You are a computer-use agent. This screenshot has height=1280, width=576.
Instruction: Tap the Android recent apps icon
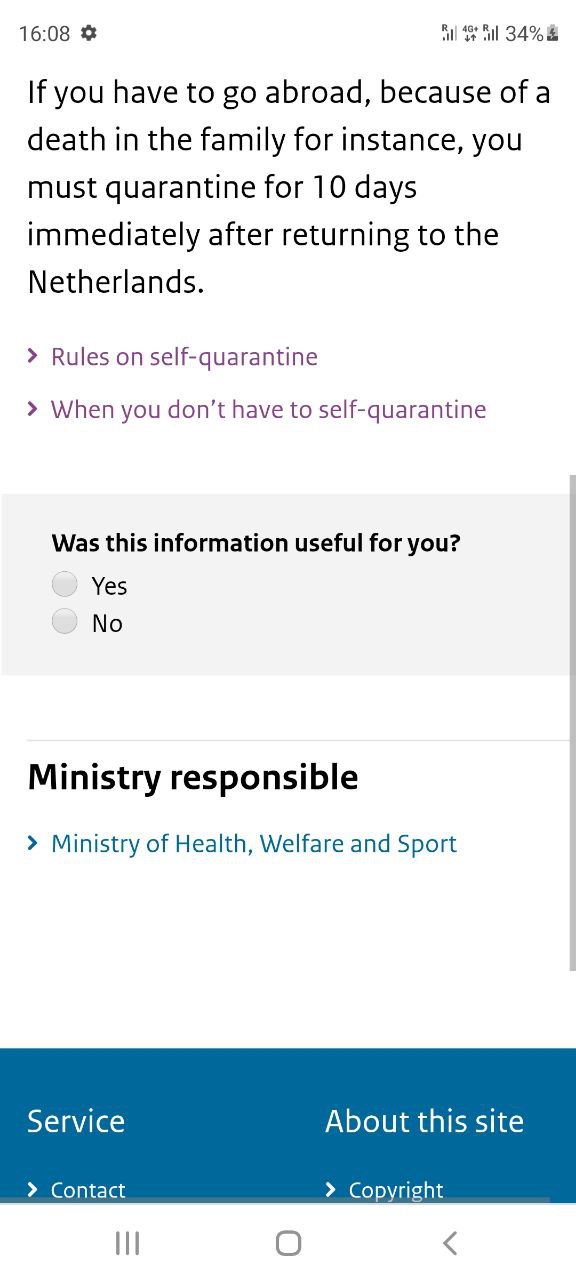coord(127,1243)
